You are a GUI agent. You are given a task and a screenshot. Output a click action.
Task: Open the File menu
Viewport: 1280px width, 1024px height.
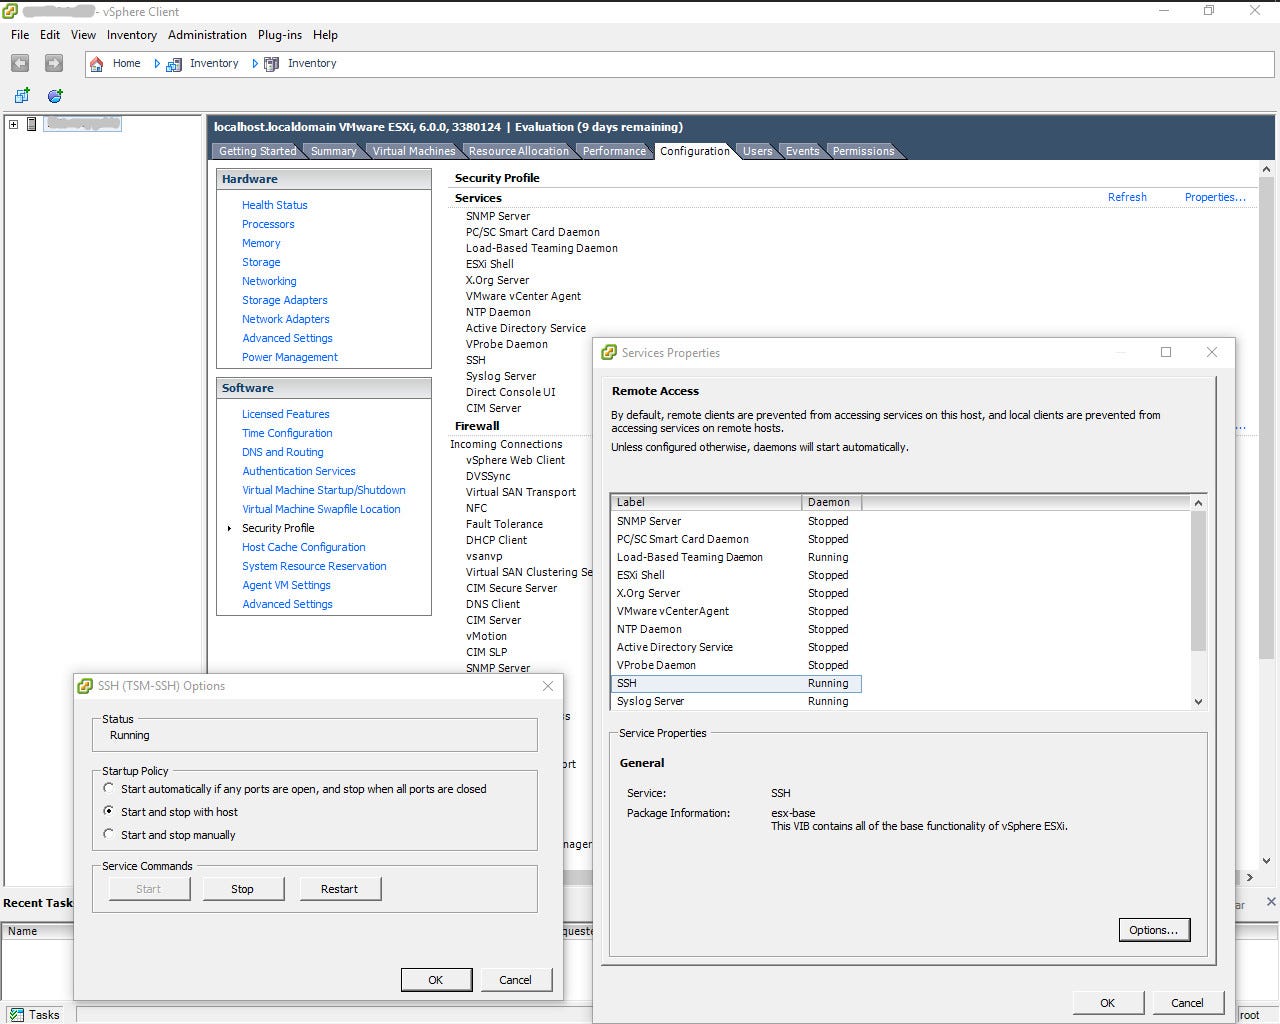tap(20, 34)
